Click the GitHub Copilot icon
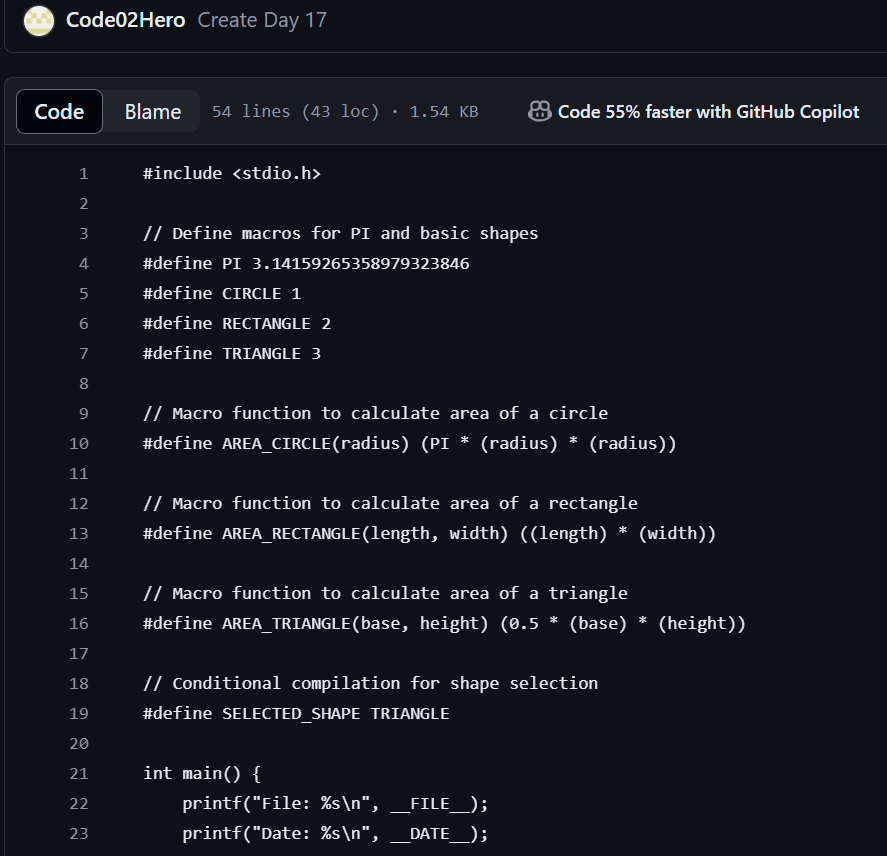887x856 pixels. pos(540,111)
